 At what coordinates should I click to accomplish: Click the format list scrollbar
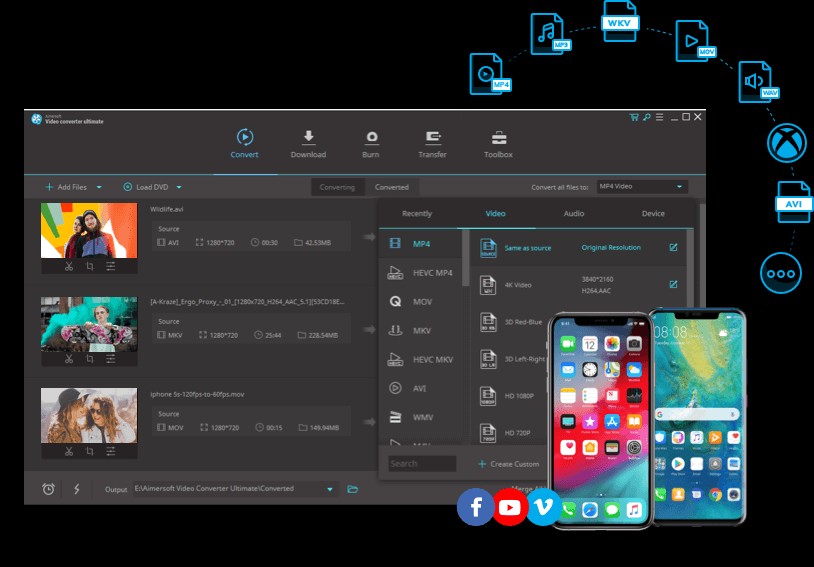[466, 260]
